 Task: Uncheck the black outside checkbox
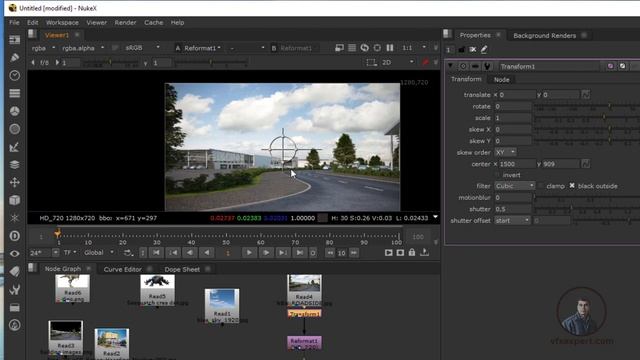point(572,186)
